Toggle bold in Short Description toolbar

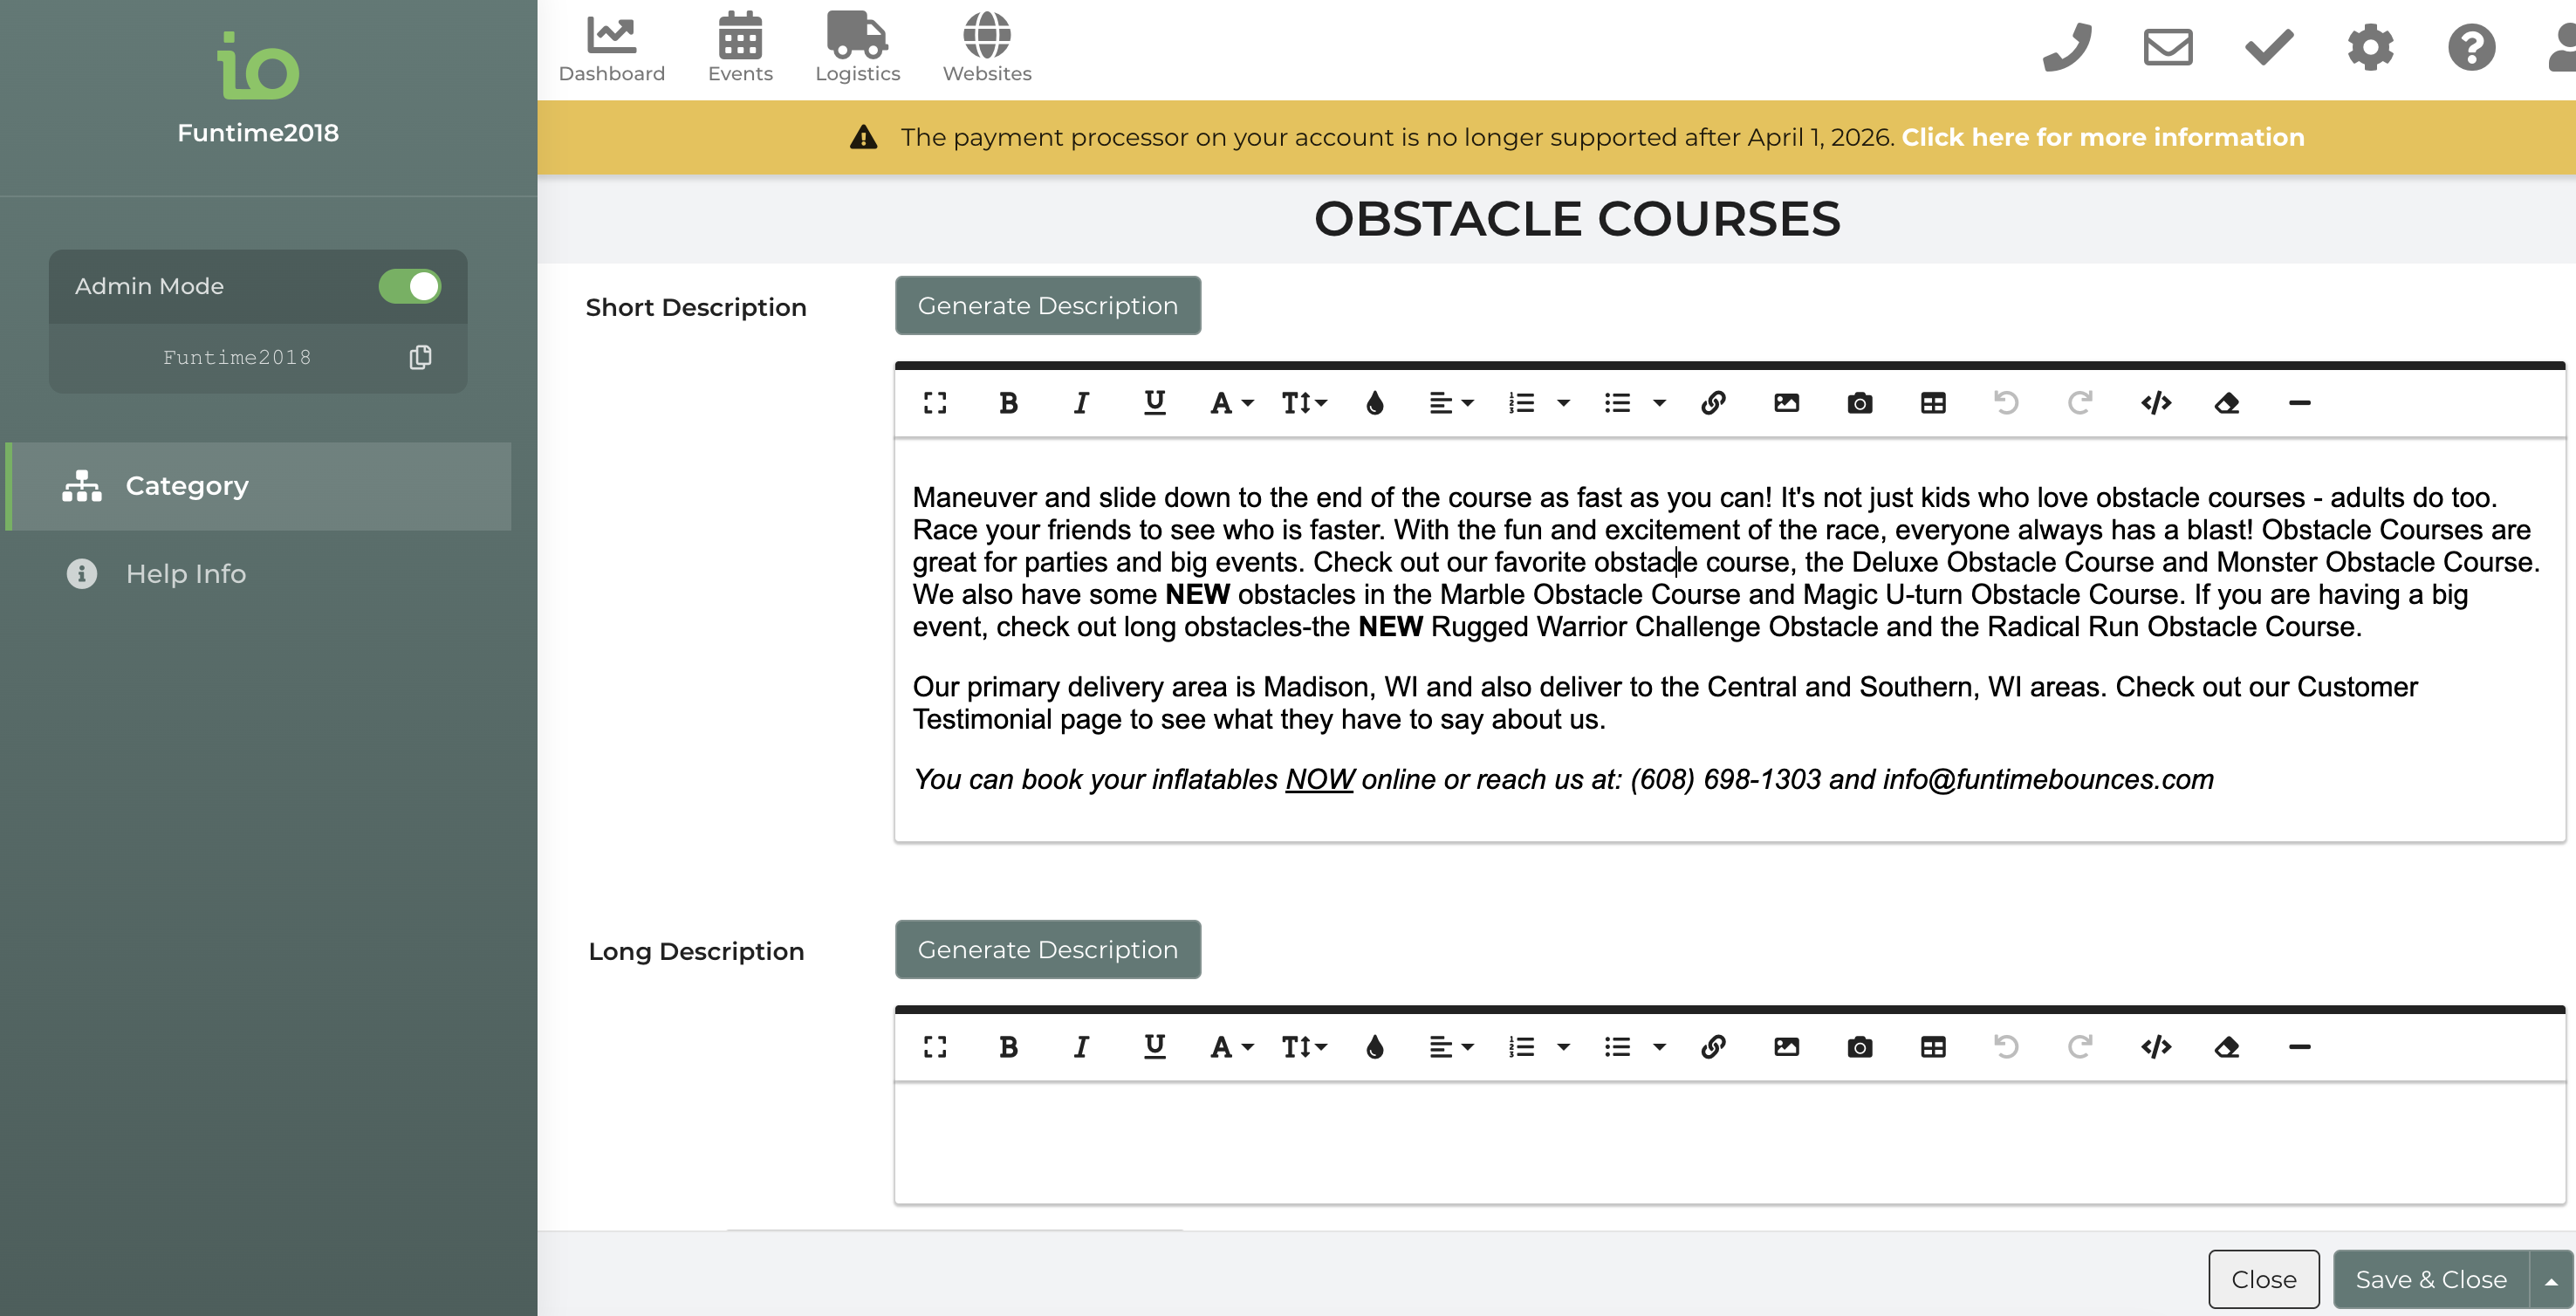(x=1008, y=403)
